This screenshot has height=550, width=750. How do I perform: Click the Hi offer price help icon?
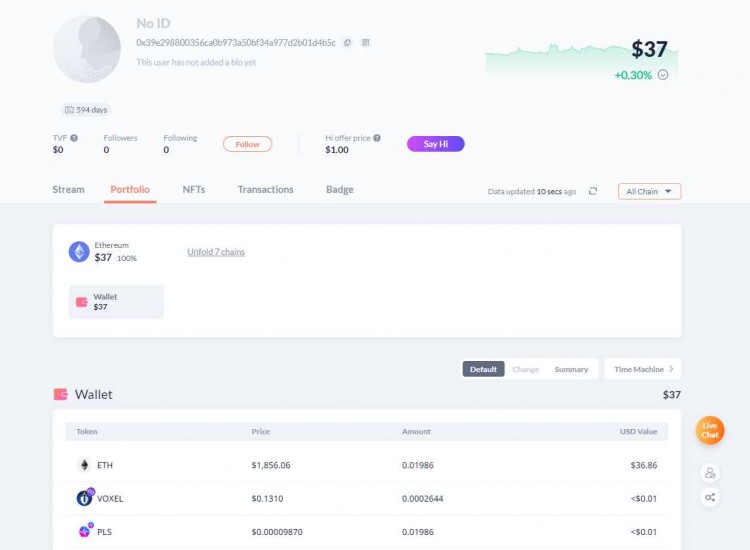(x=377, y=138)
